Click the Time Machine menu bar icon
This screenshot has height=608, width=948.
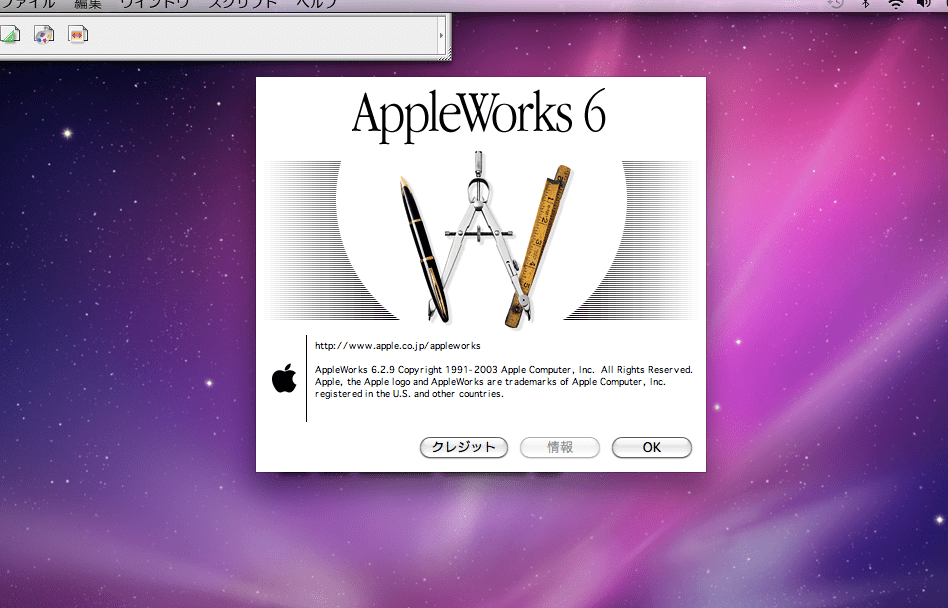point(836,3)
